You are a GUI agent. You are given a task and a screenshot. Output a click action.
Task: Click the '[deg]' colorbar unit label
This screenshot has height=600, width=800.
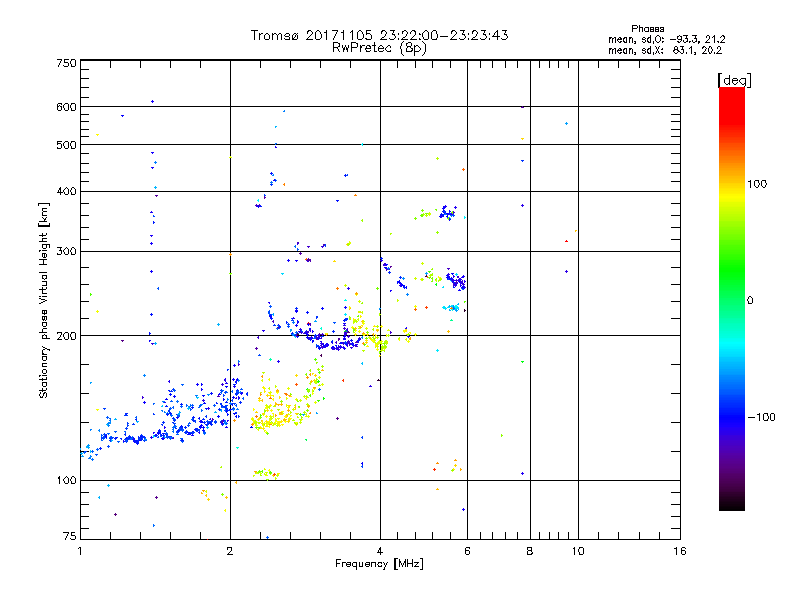734,80
